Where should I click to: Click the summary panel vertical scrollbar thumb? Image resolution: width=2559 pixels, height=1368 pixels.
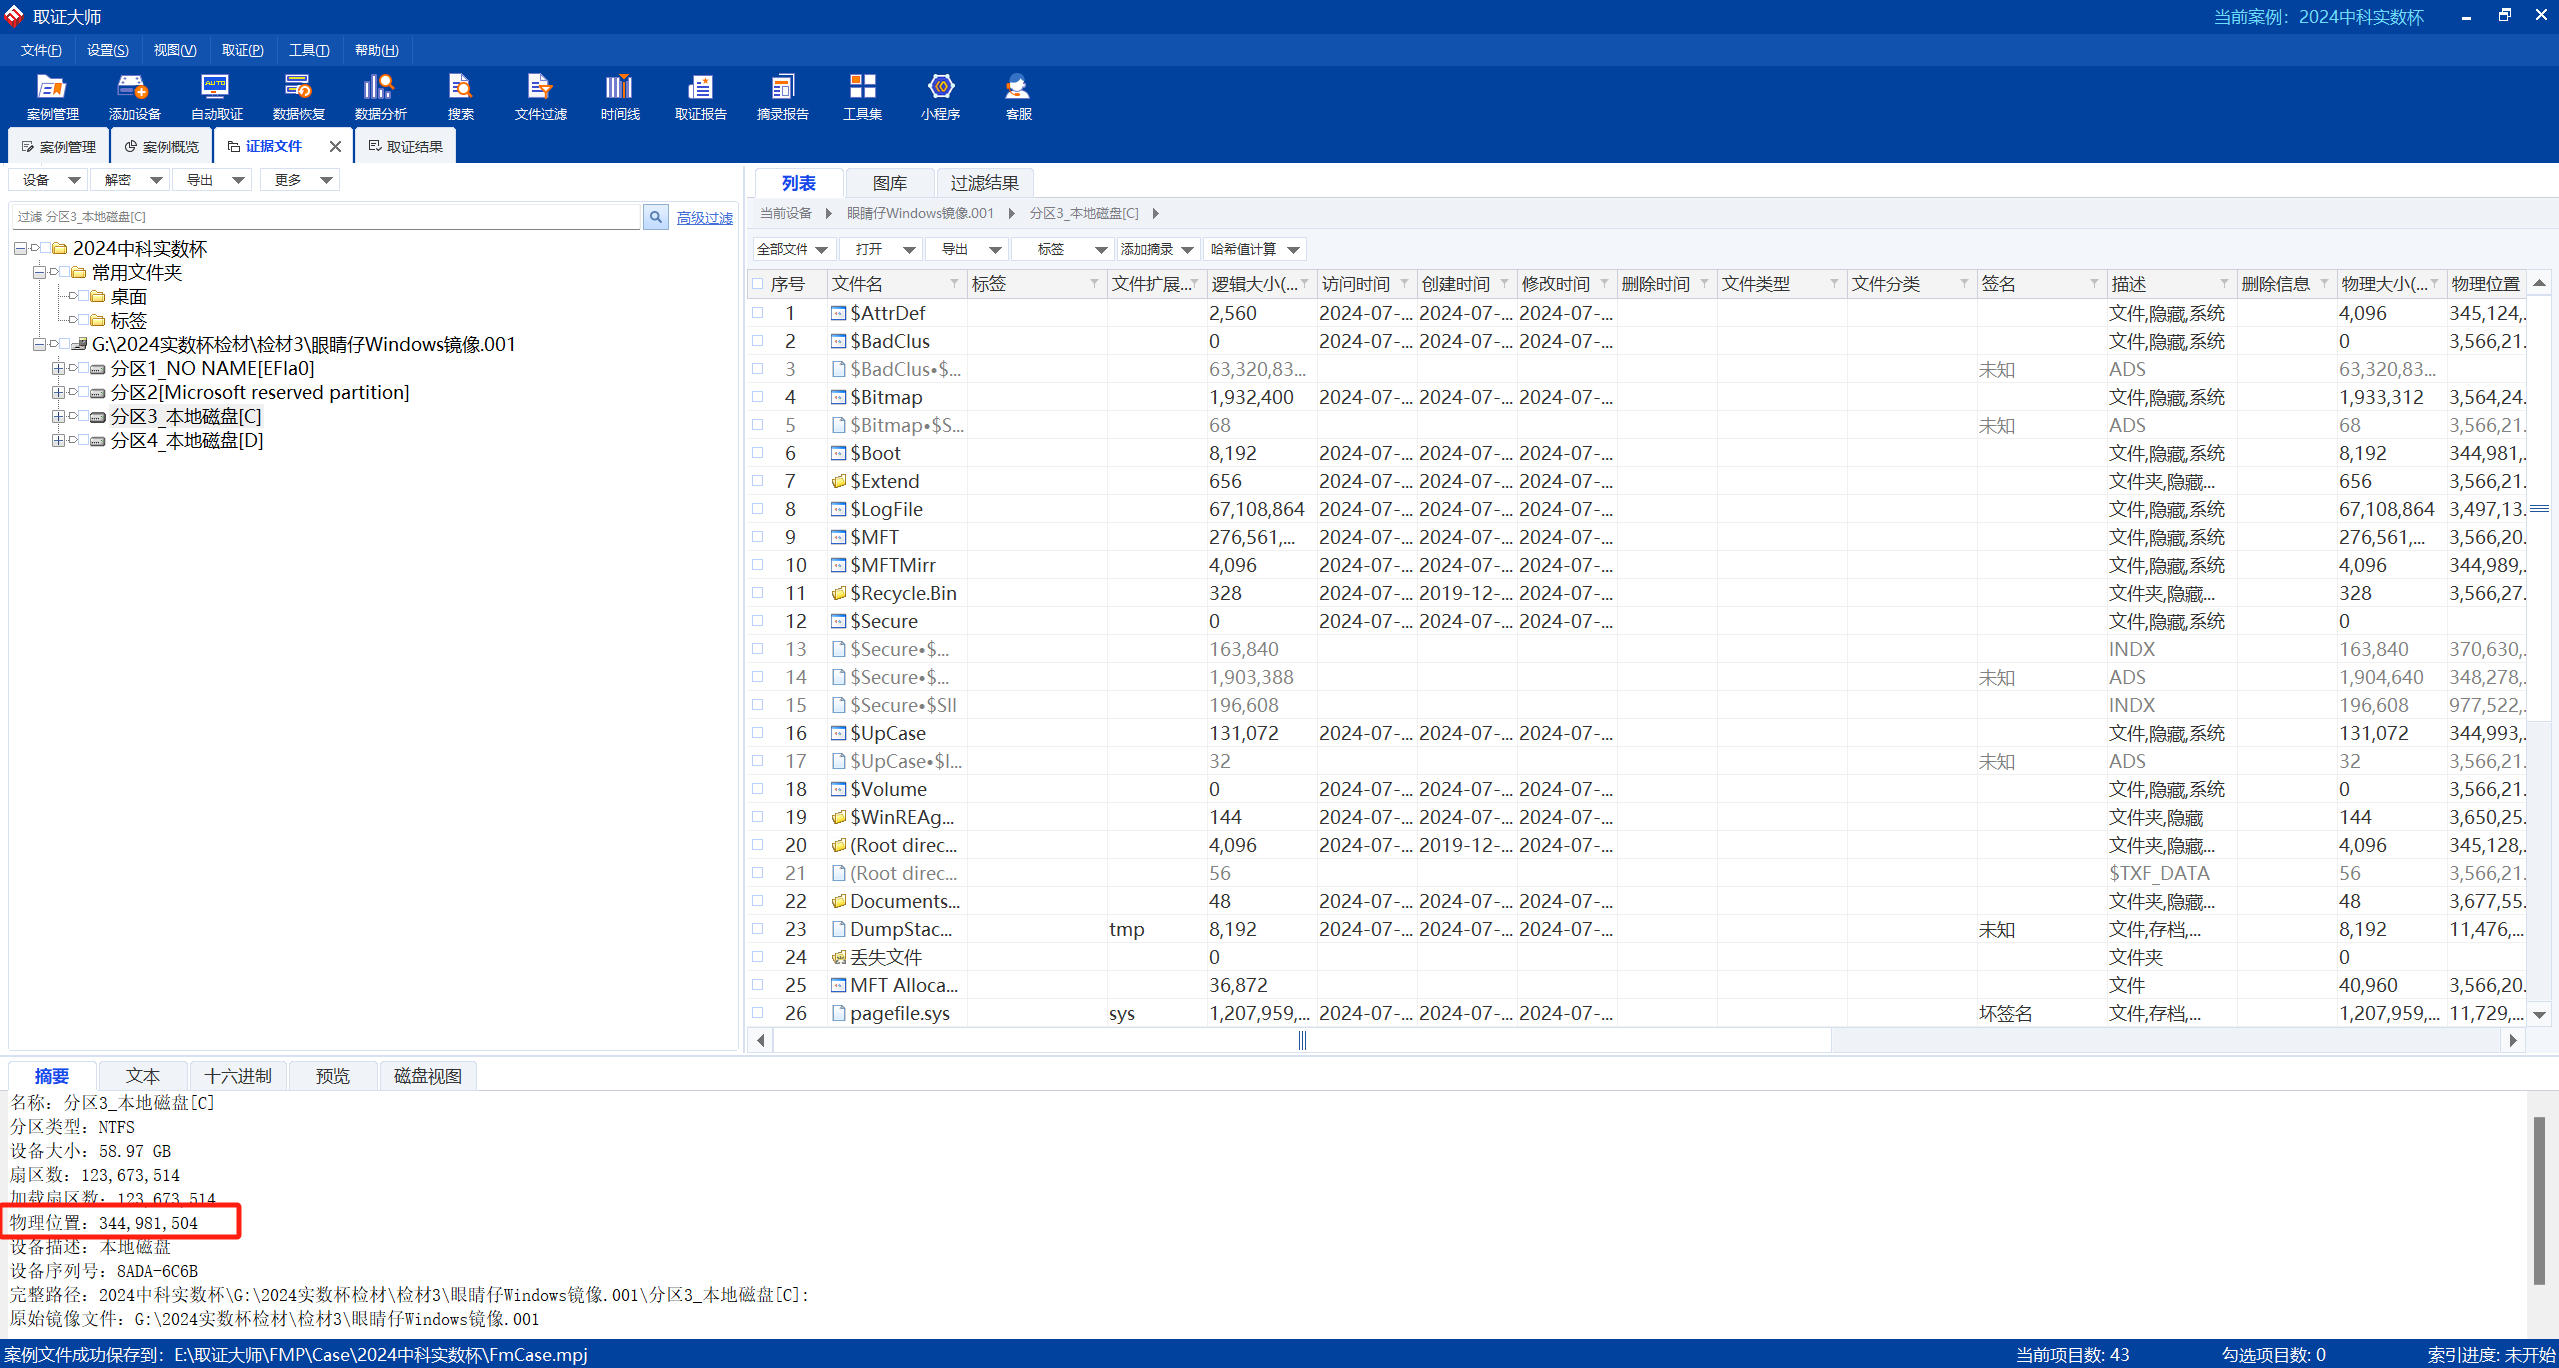2539,1200
